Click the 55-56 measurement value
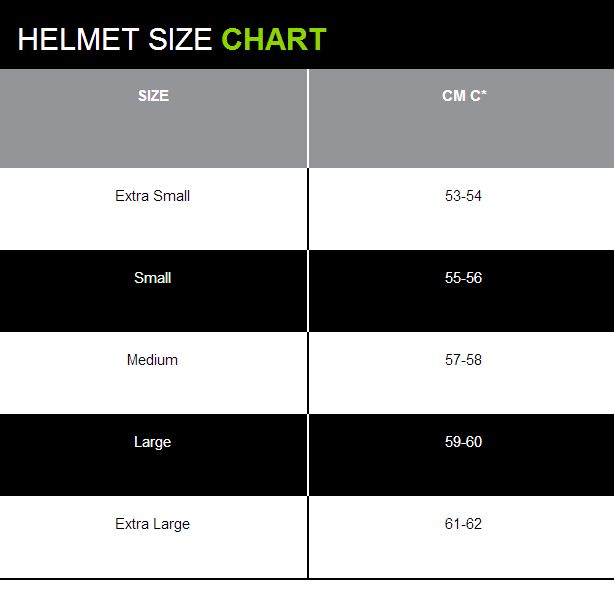The width and height of the screenshot is (614, 590). coord(463,278)
